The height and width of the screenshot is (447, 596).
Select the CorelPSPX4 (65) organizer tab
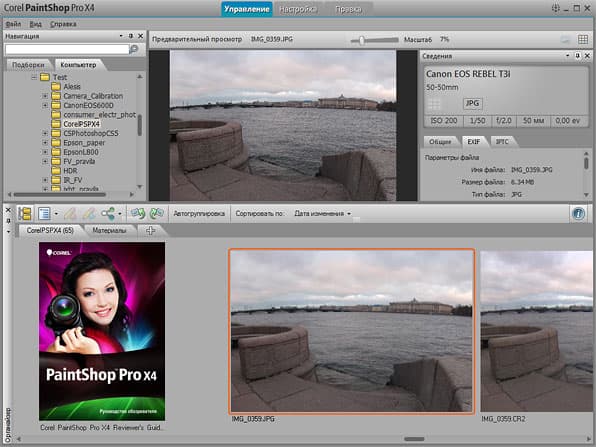pyautogui.click(x=50, y=230)
